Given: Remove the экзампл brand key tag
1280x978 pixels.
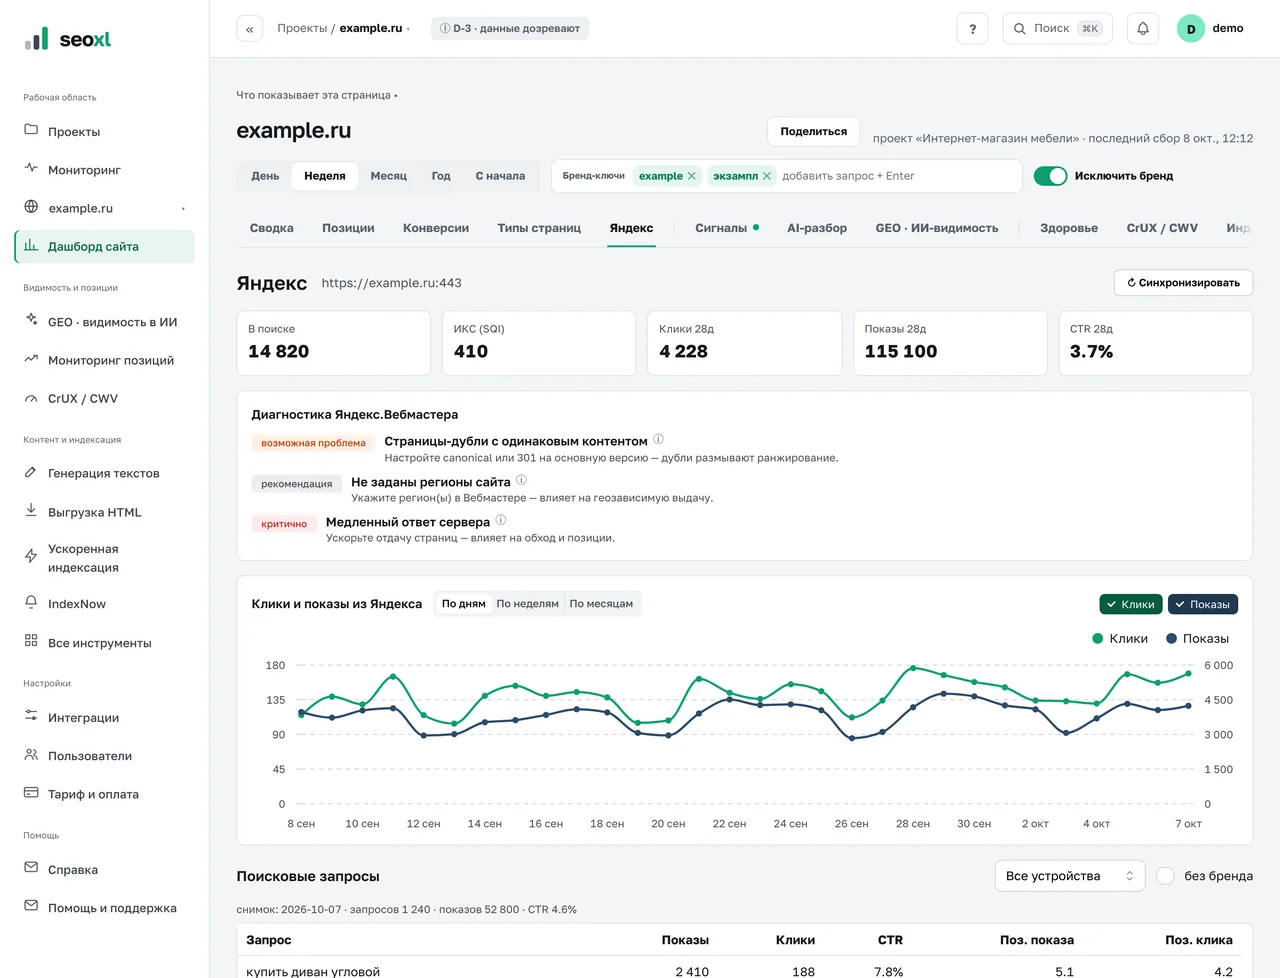Looking at the screenshot, I should coord(767,176).
